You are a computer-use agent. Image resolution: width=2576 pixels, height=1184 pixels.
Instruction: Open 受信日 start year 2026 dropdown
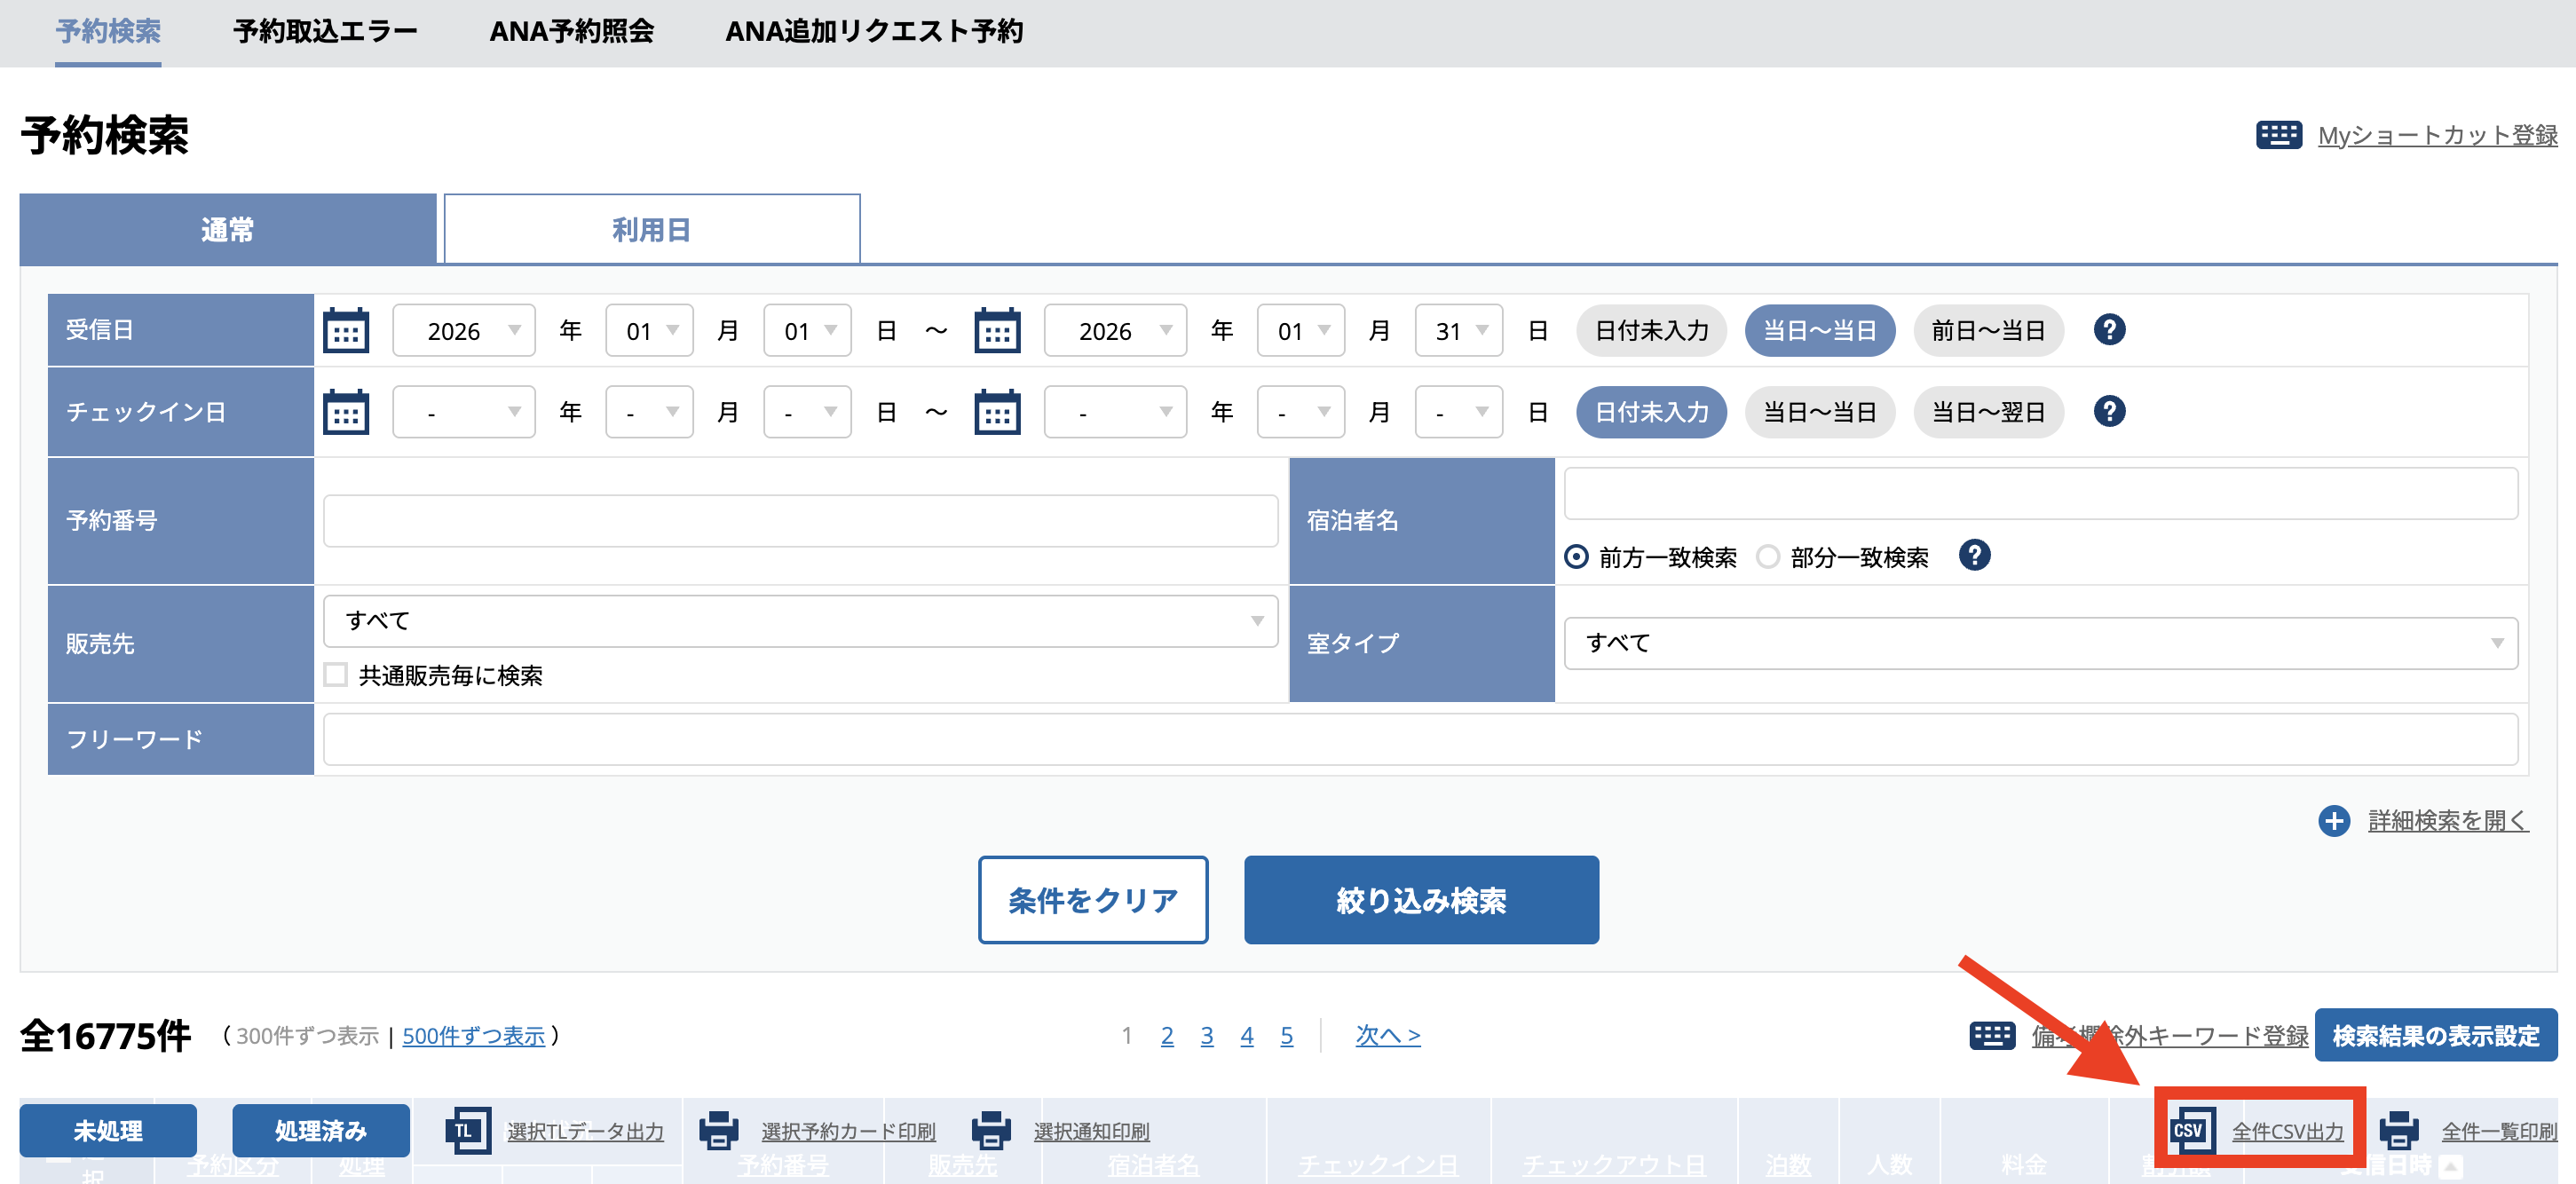coord(464,331)
